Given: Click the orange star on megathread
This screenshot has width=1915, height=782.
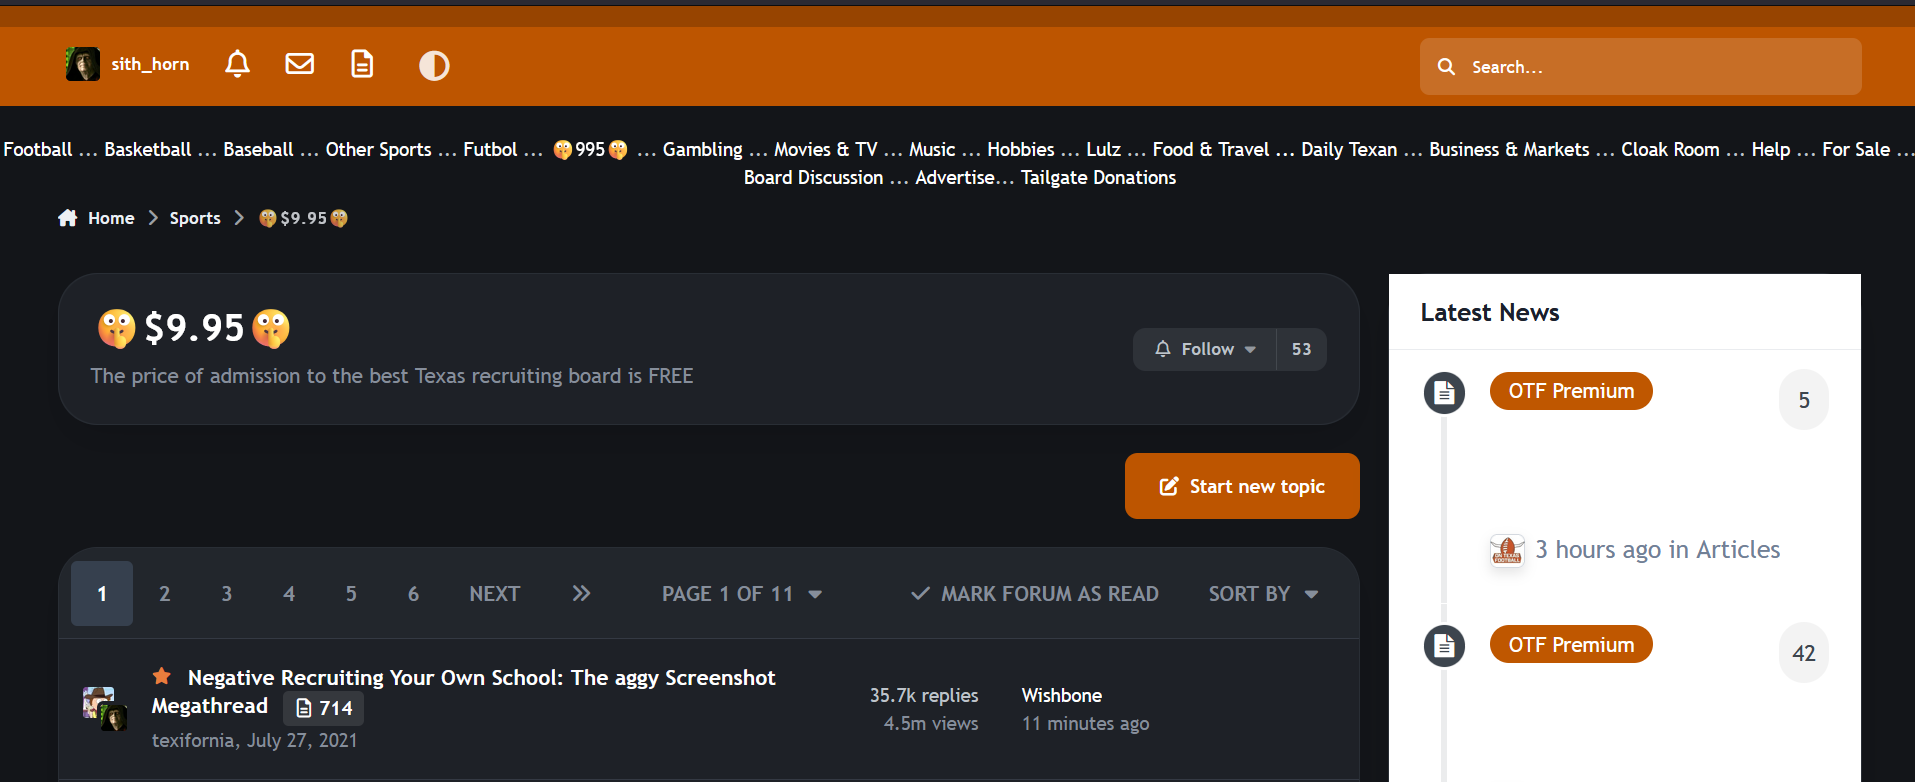Looking at the screenshot, I should pyautogui.click(x=162, y=677).
